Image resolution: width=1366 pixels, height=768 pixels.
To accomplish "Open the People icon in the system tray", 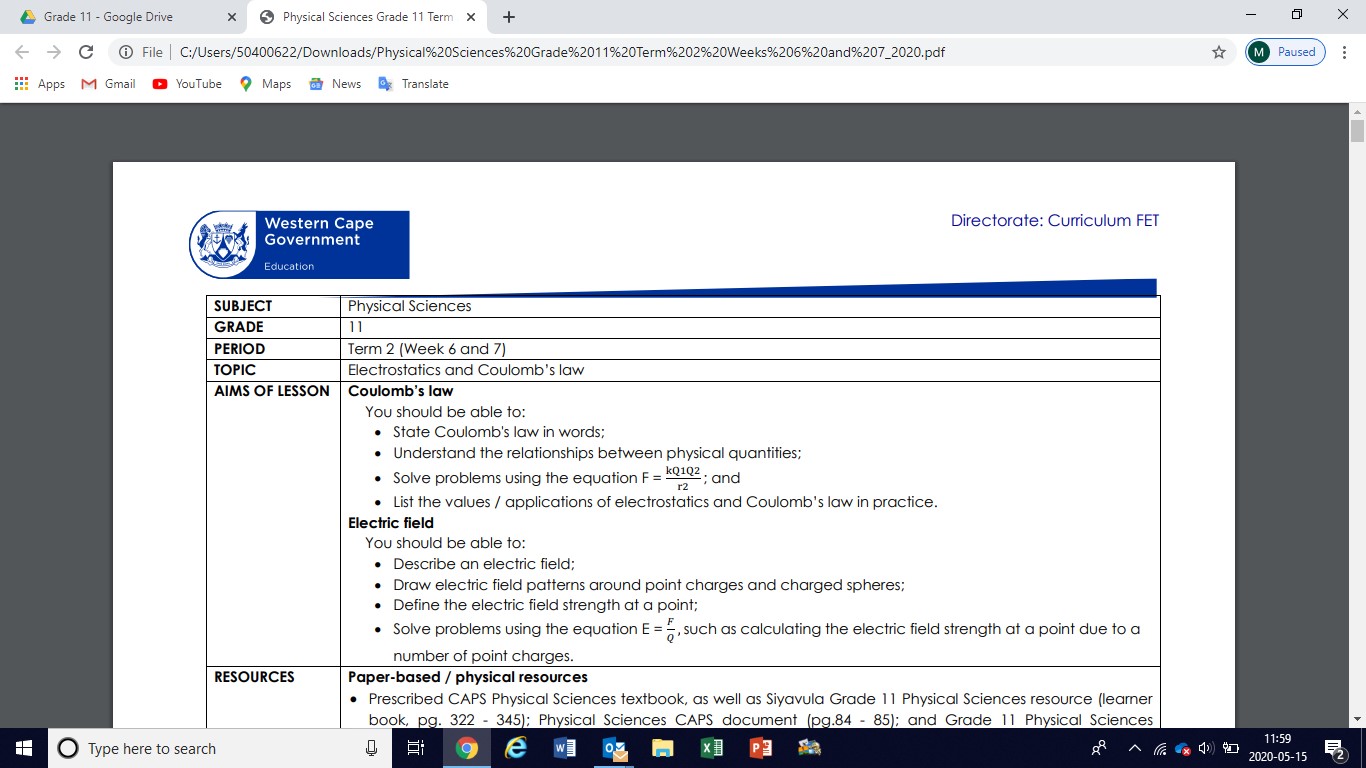I will [x=1099, y=748].
